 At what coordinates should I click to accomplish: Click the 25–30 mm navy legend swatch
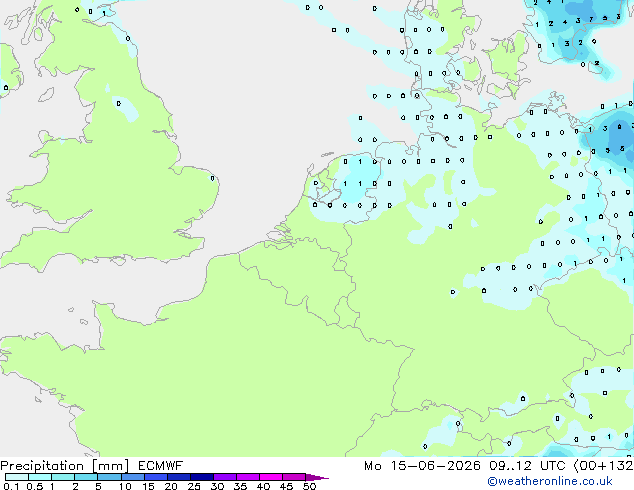click(201, 477)
